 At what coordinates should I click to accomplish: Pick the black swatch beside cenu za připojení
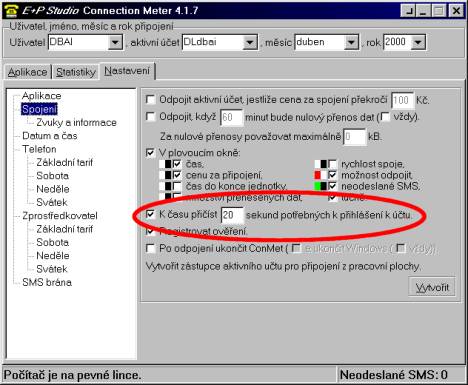(168, 175)
